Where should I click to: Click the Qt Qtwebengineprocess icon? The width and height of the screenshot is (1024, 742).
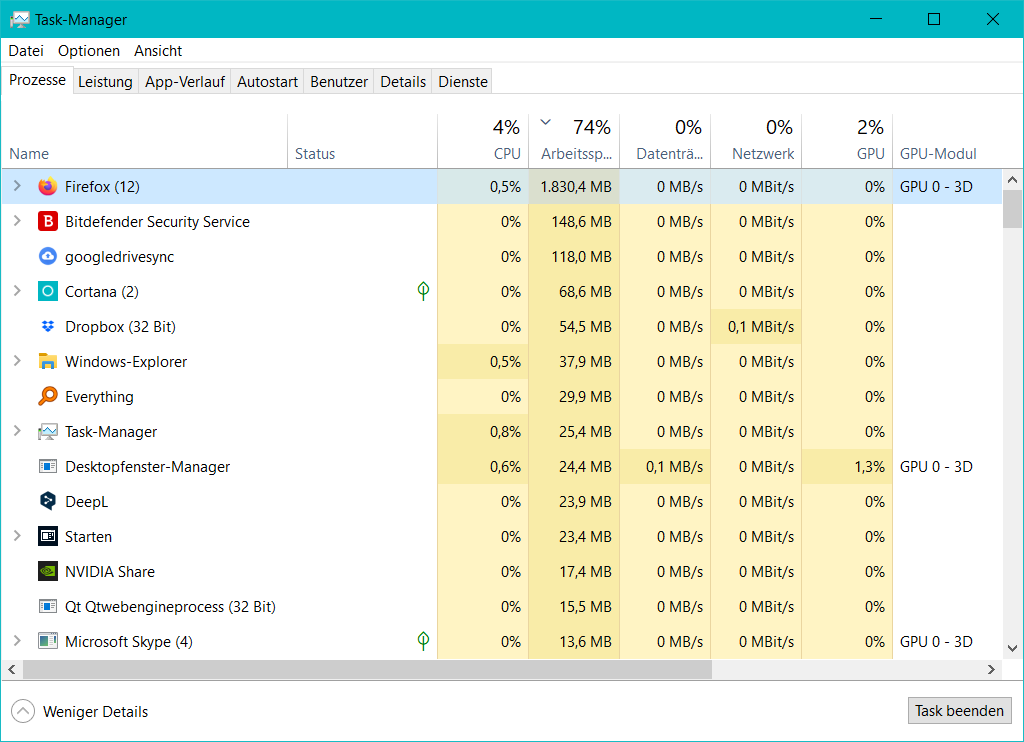[48, 606]
